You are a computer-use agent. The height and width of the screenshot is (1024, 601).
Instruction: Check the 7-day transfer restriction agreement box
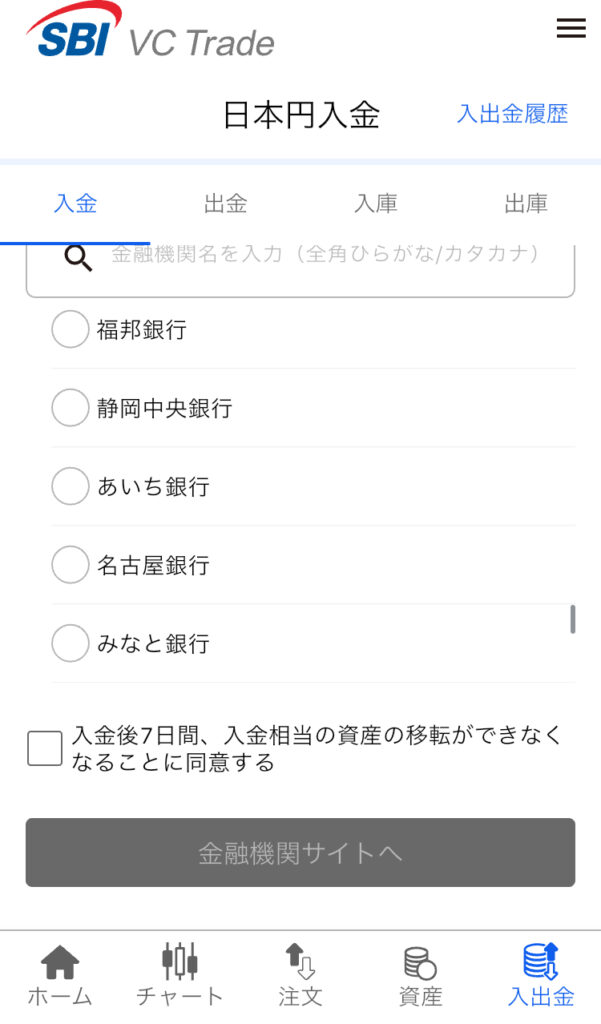pyautogui.click(x=45, y=748)
